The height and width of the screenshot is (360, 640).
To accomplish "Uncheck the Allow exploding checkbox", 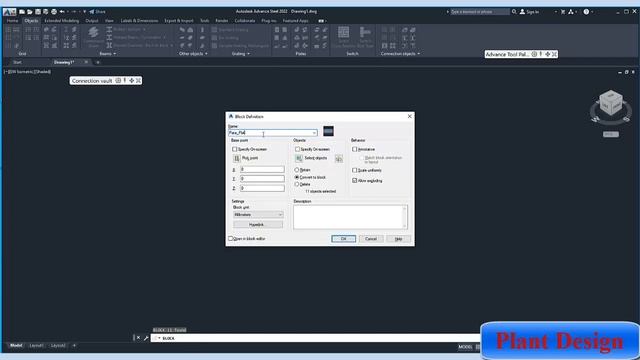I will point(355,180).
